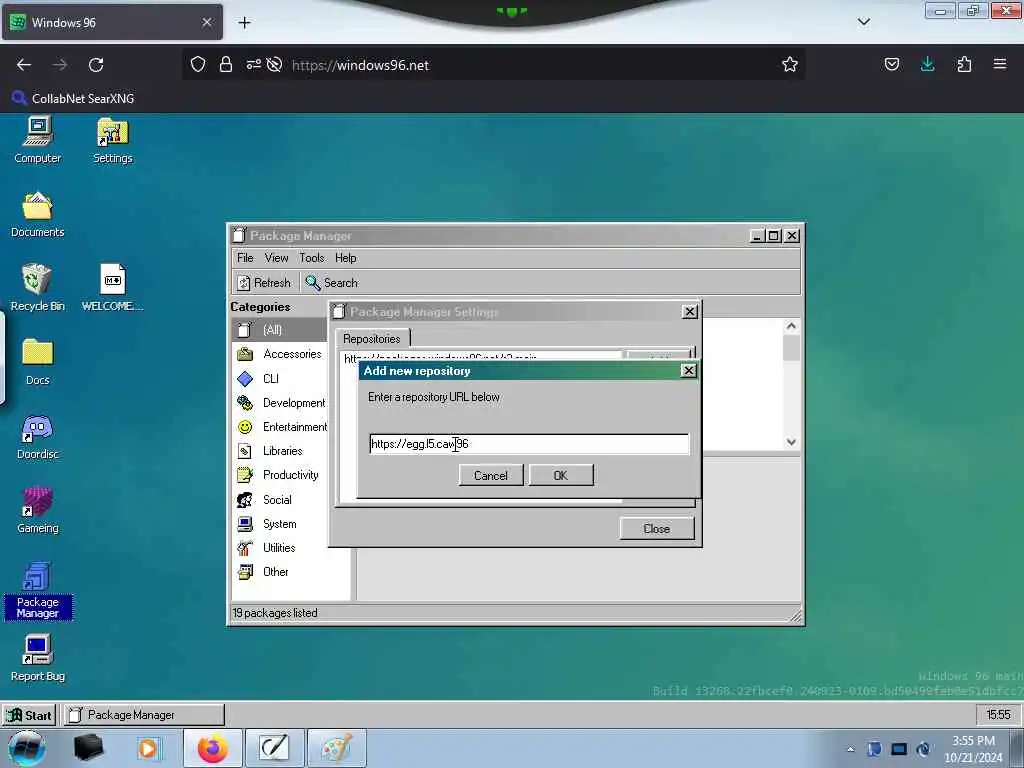
Task: Close the Package Manager Settings title bar X
Action: pos(690,312)
